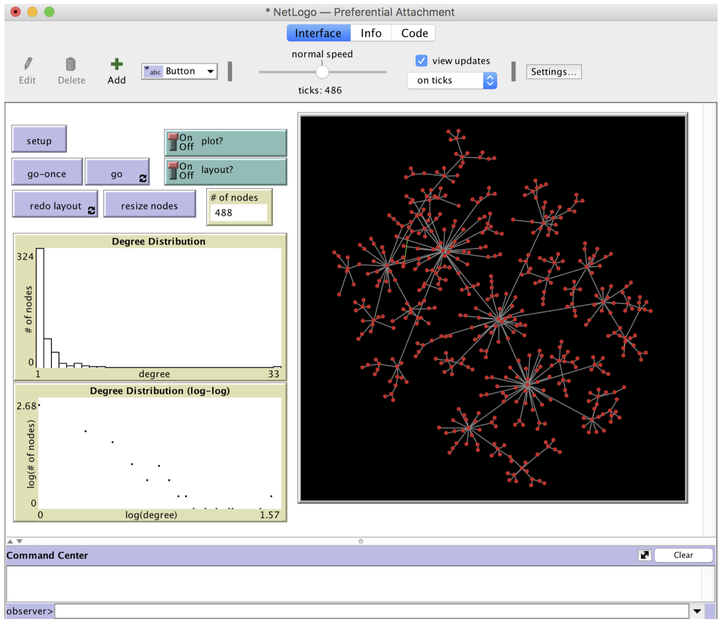Click the go-once button

(x=47, y=172)
